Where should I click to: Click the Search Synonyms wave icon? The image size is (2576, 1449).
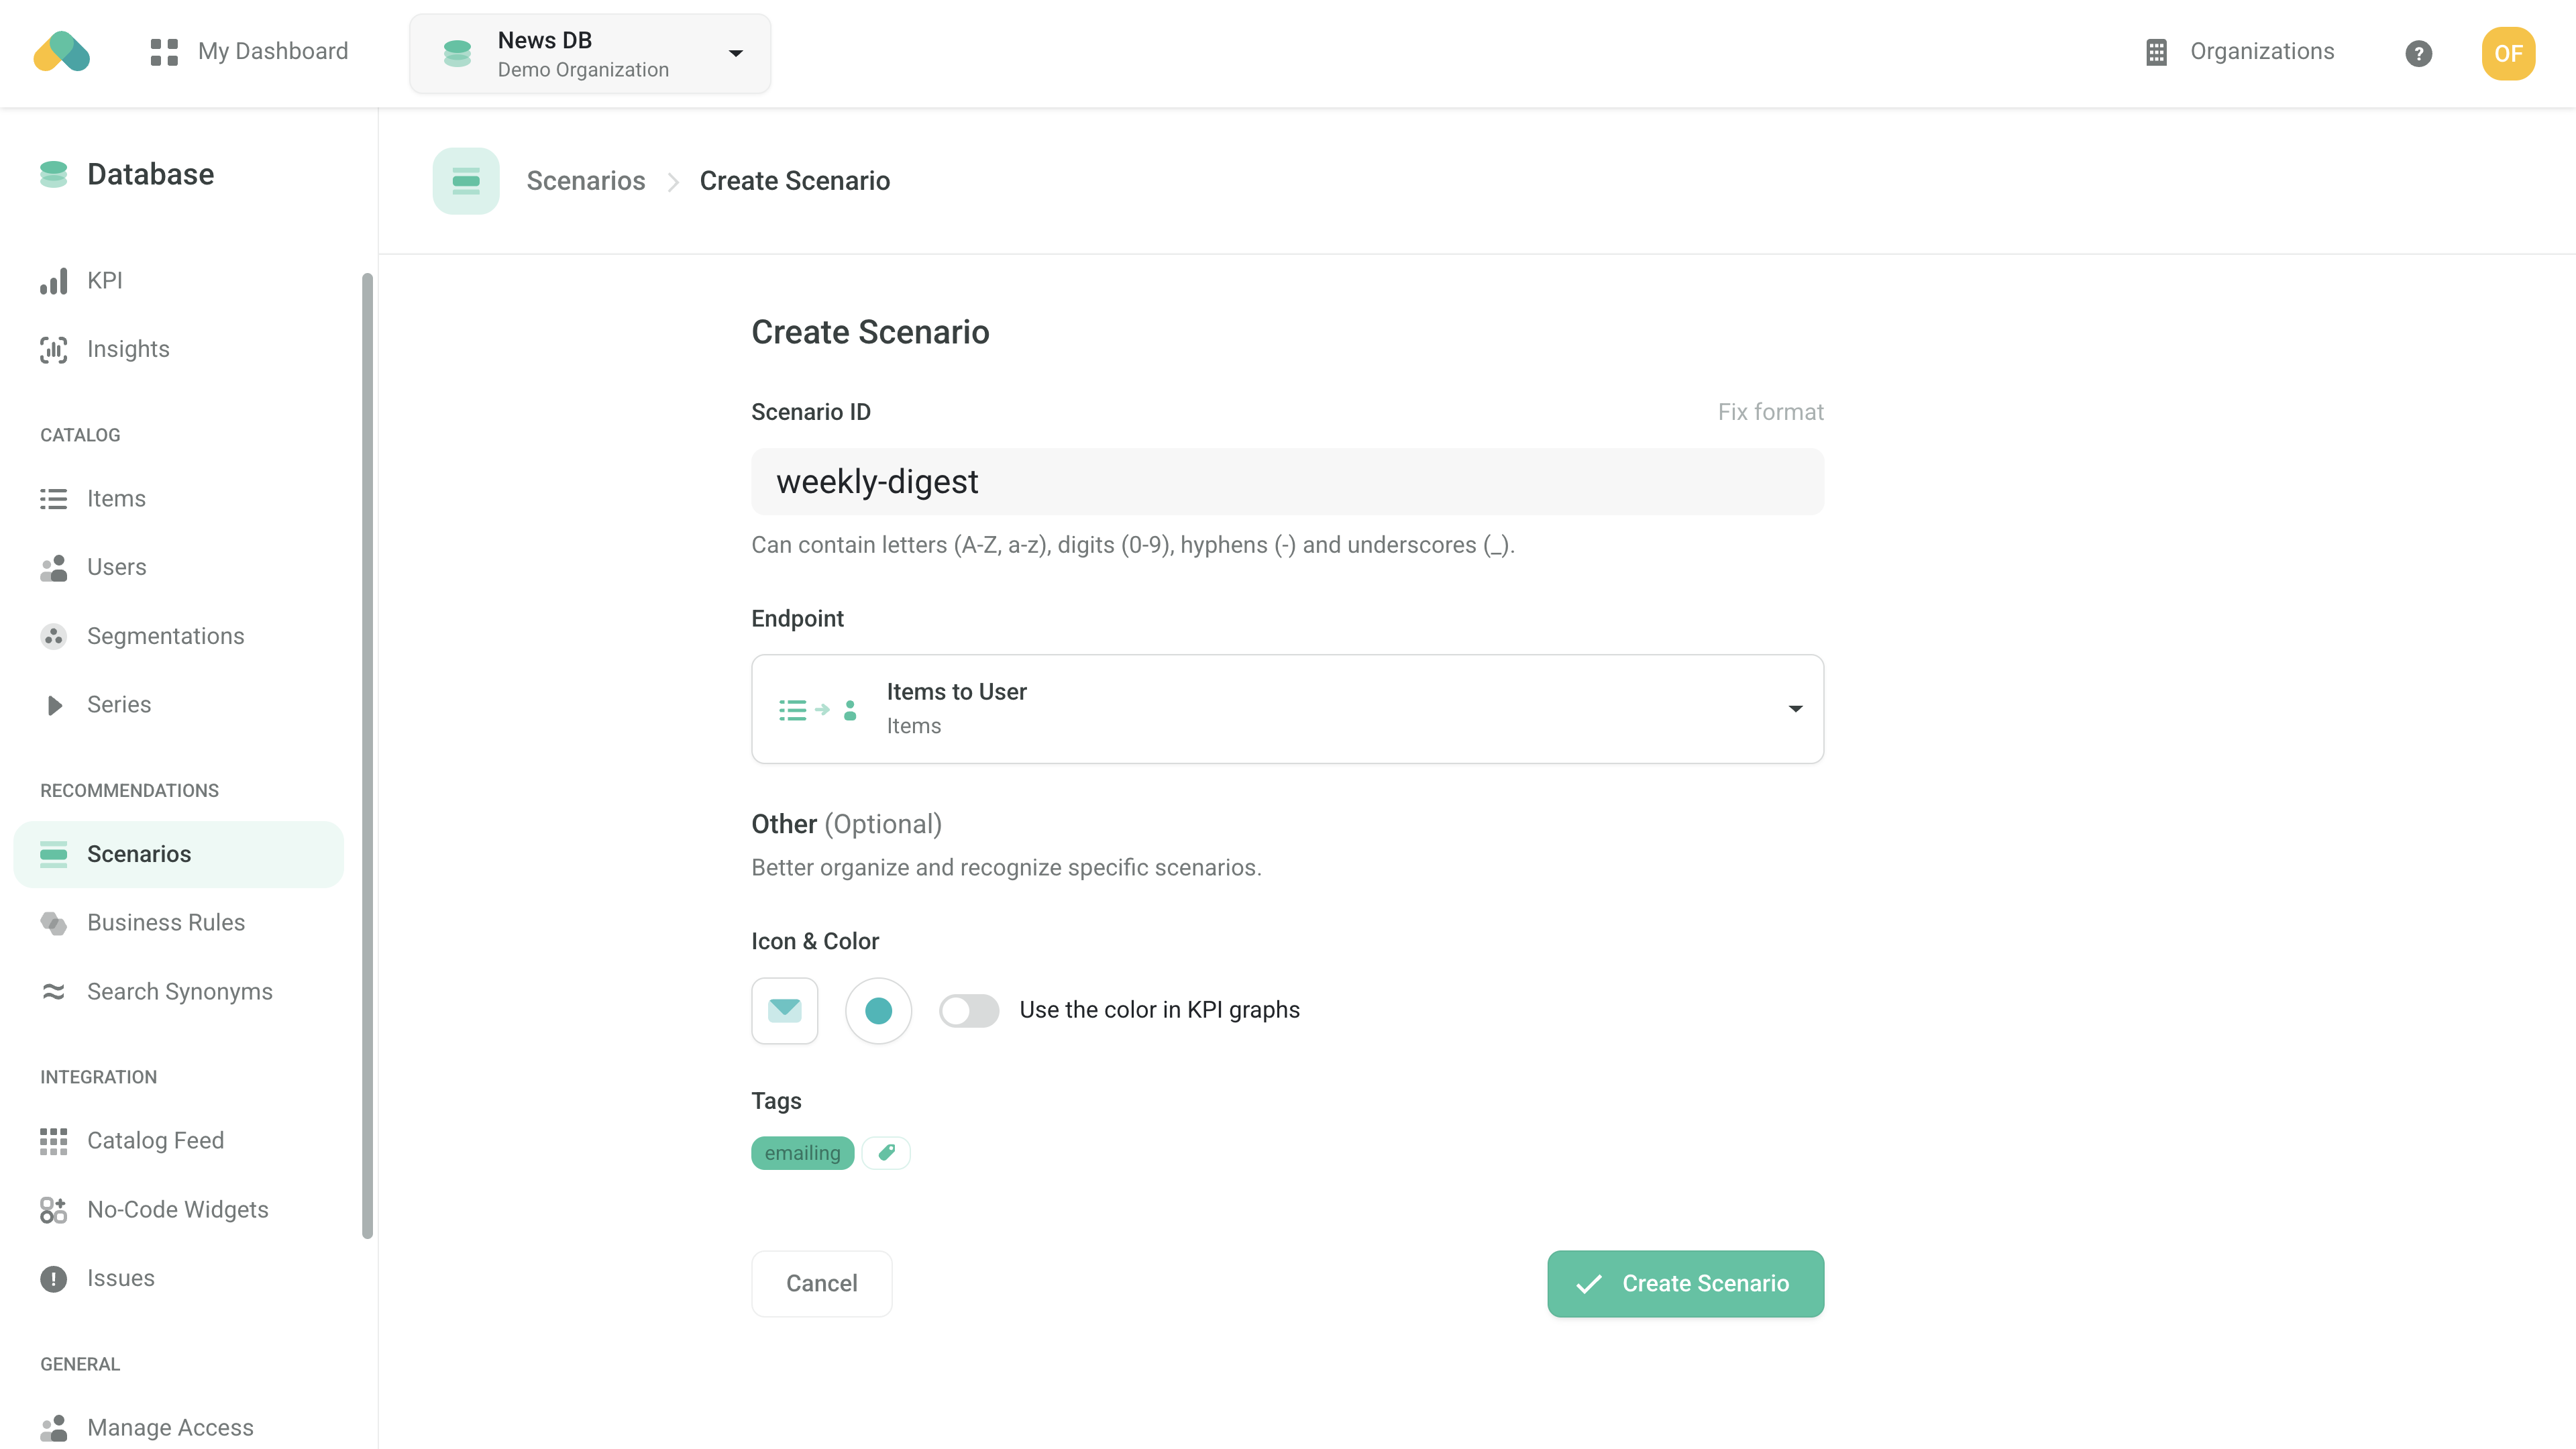[x=54, y=991]
